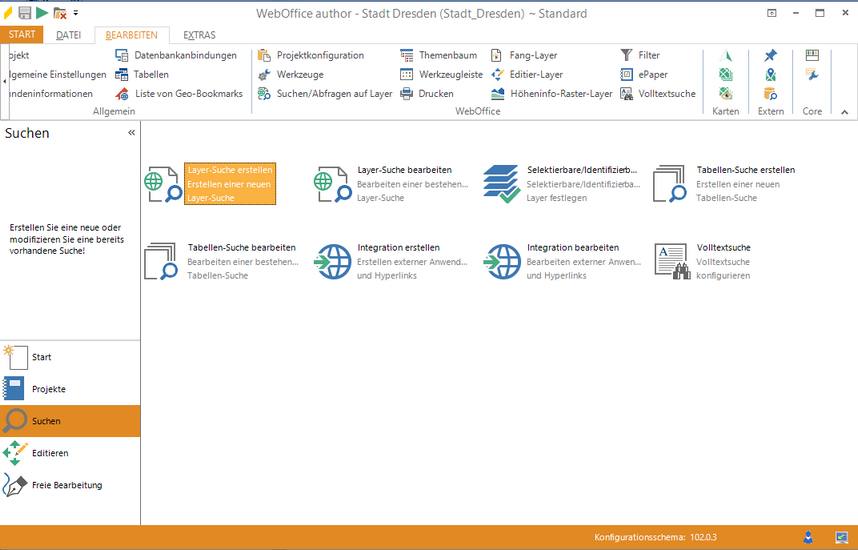Viewport: 858px width, 550px height.
Task: Click the save icon in quick access toolbar
Action: [x=25, y=13]
